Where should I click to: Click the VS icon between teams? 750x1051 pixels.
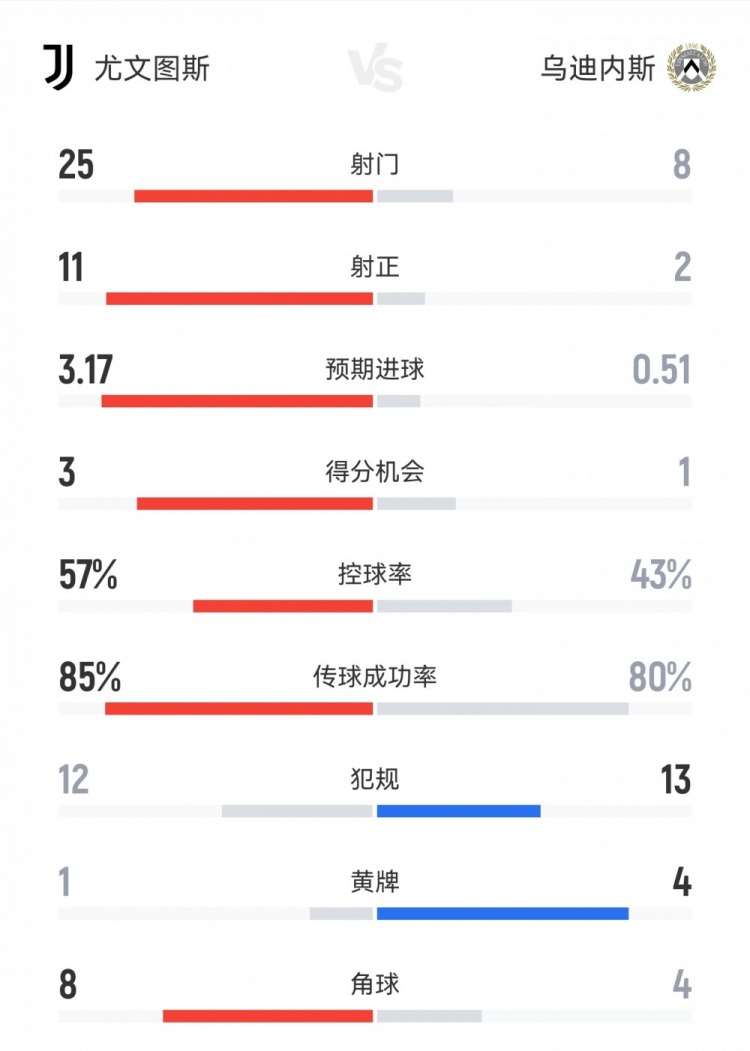tap(375, 70)
